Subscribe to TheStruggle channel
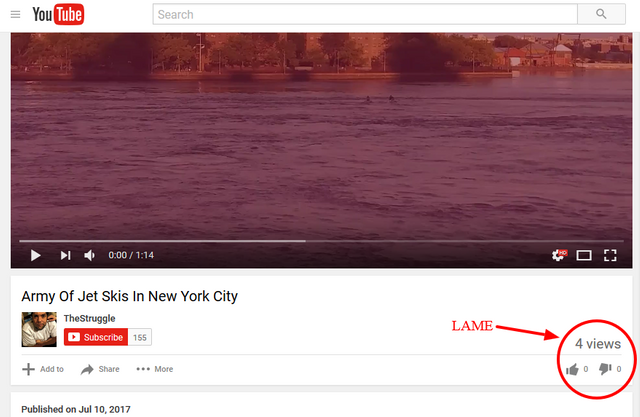Screen dimensions: 640x417 point(96,337)
